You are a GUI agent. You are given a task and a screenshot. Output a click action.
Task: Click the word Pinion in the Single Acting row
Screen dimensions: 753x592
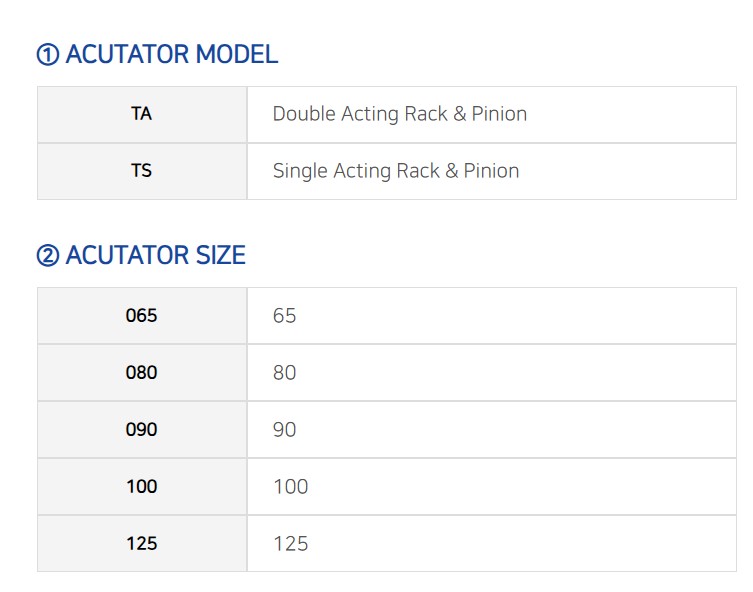pyautogui.click(x=491, y=171)
